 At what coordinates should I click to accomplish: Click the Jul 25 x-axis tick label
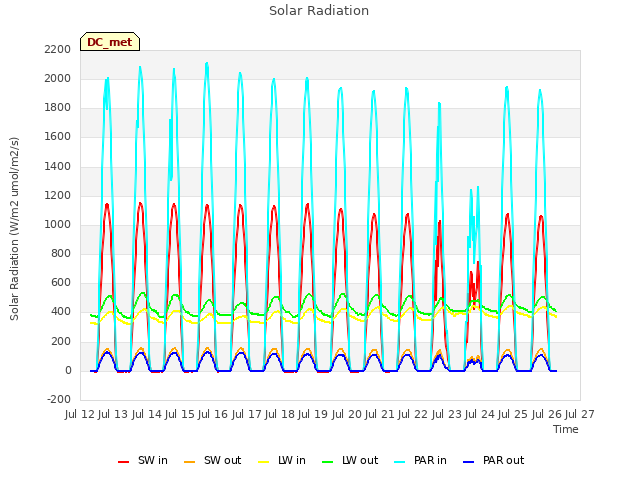point(513,414)
